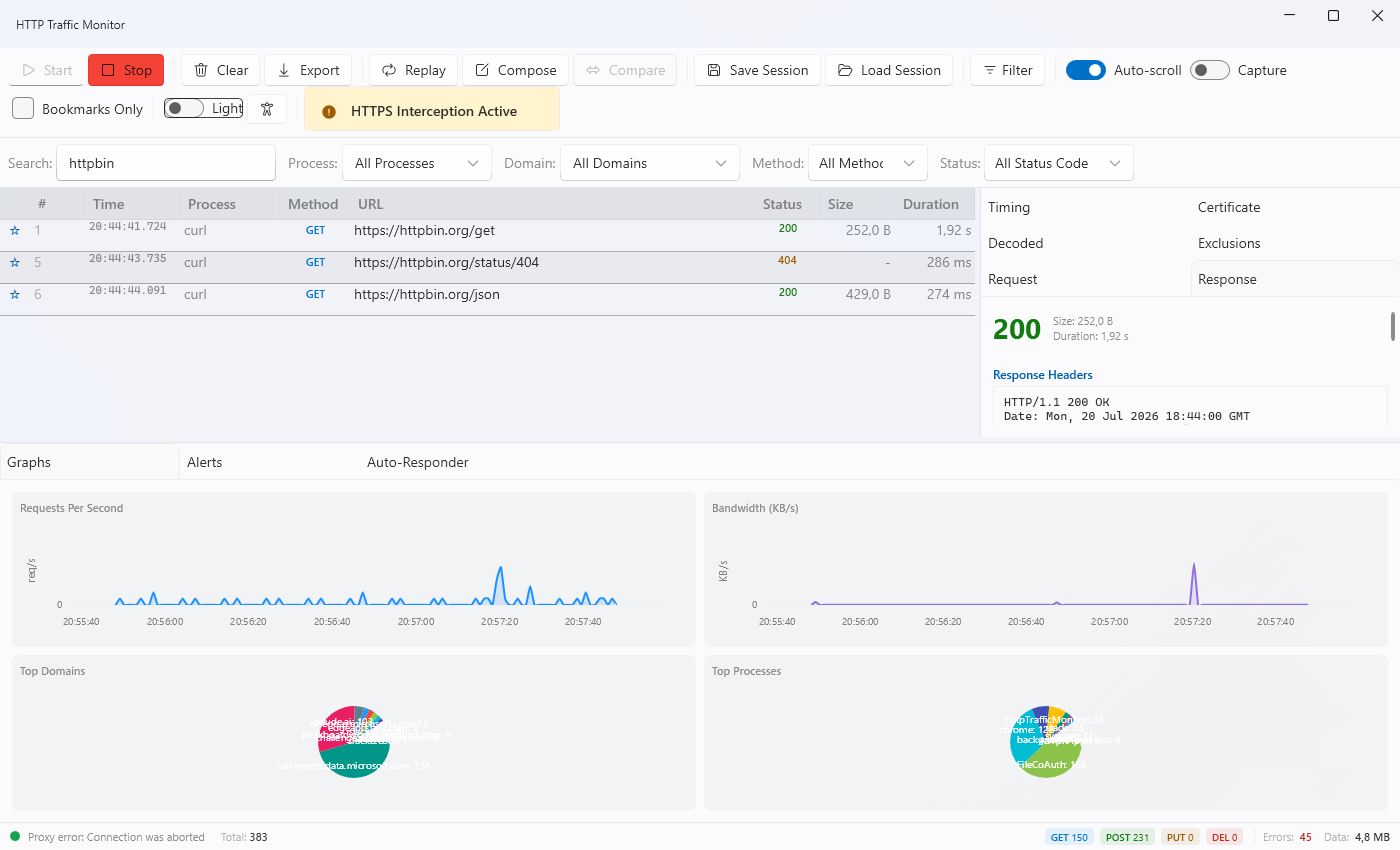Check the Bookmarks Only checkbox
1400x850 pixels.
[x=23, y=109]
